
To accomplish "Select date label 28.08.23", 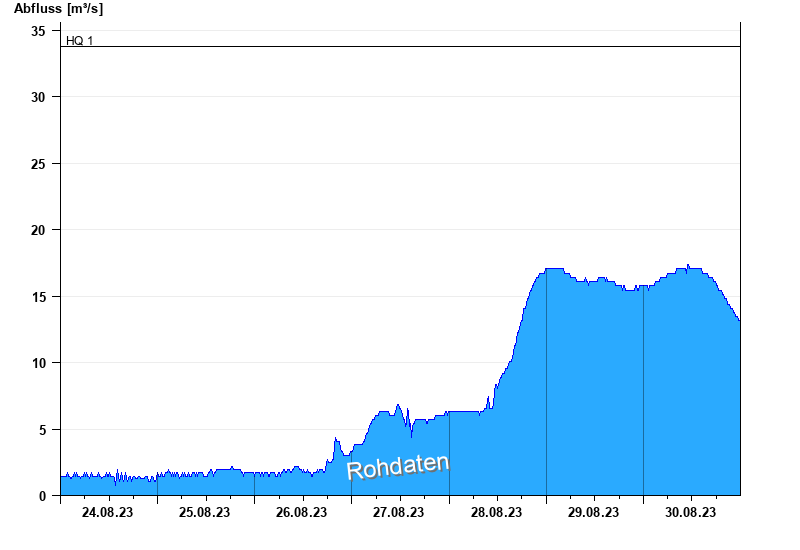I will pyautogui.click(x=496, y=512).
